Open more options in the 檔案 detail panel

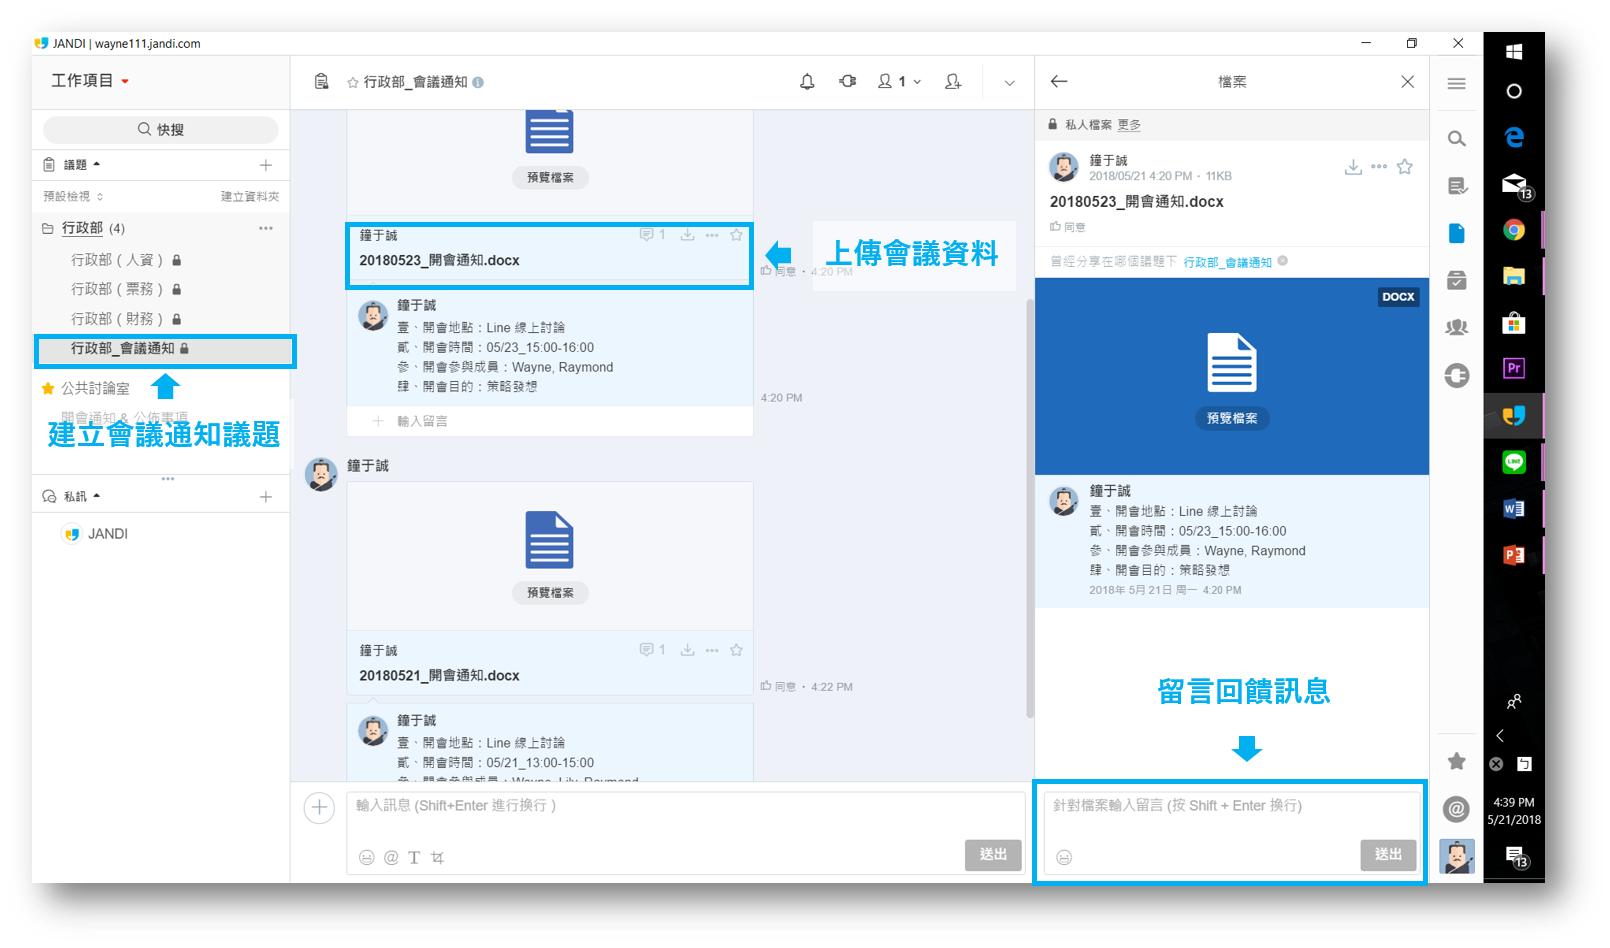(1379, 167)
